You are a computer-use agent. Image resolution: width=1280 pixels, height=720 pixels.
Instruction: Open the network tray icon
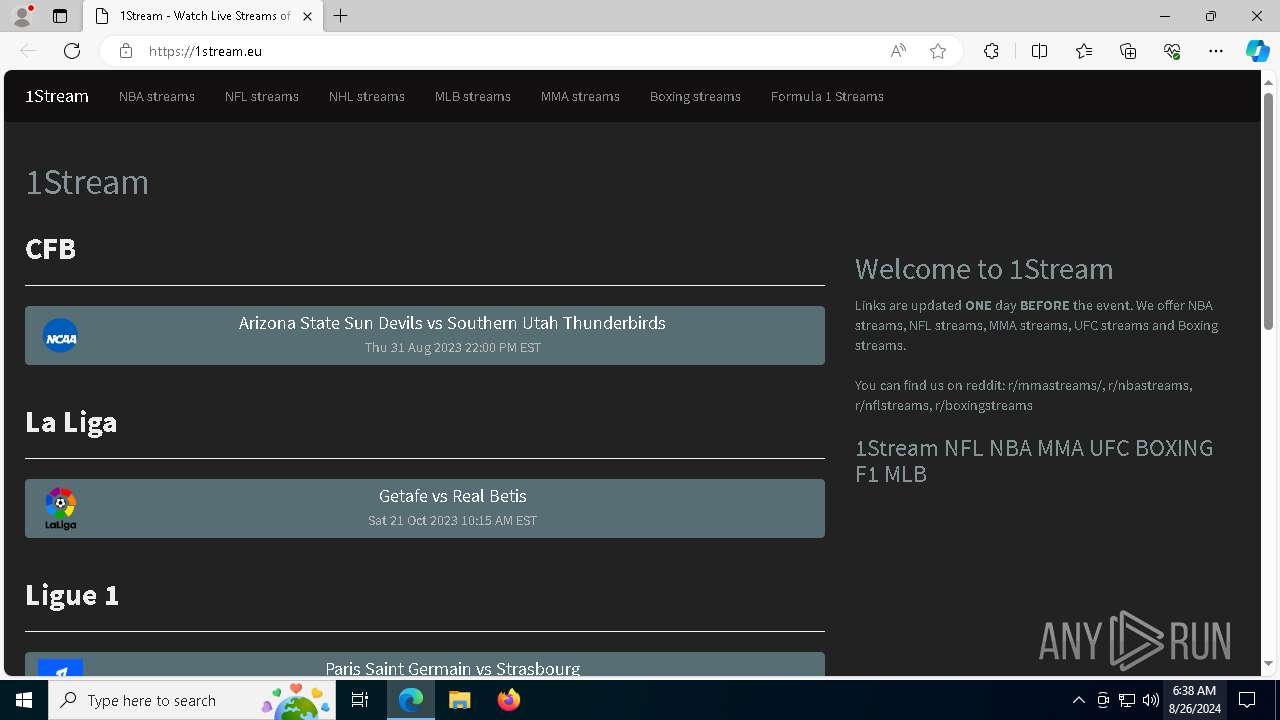click(1127, 700)
